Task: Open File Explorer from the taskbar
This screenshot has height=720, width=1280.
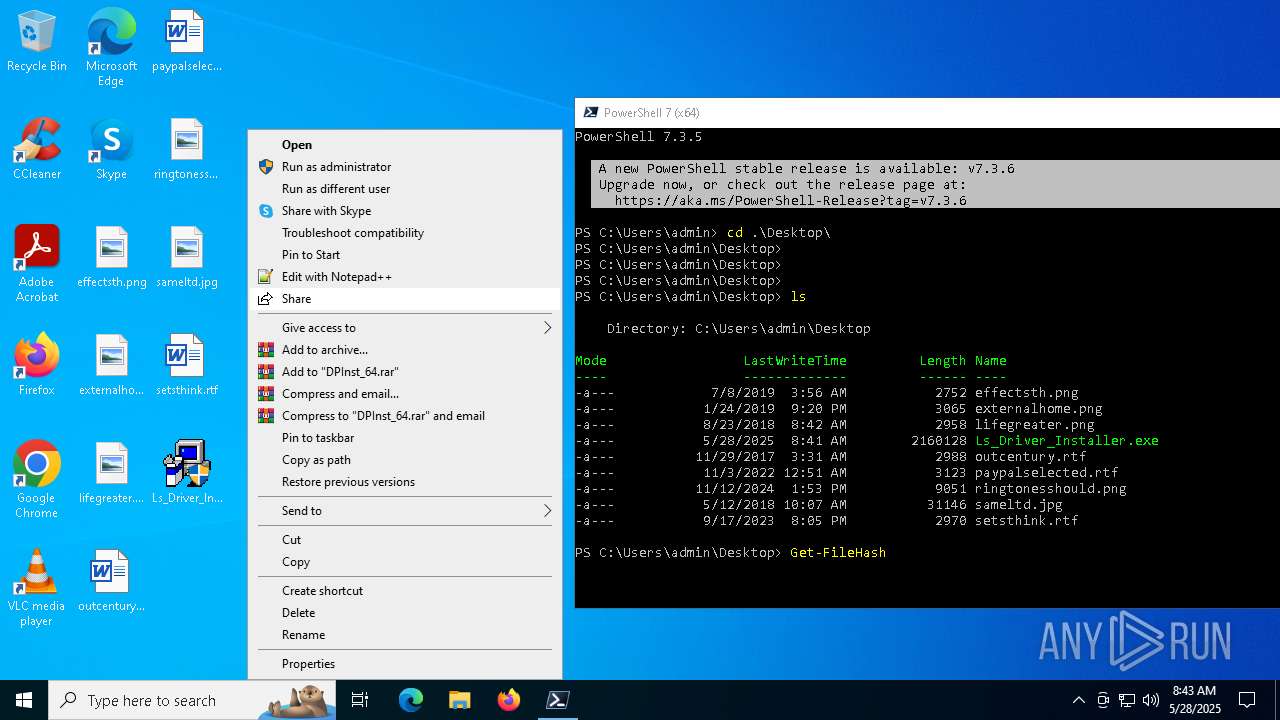Action: (x=460, y=700)
